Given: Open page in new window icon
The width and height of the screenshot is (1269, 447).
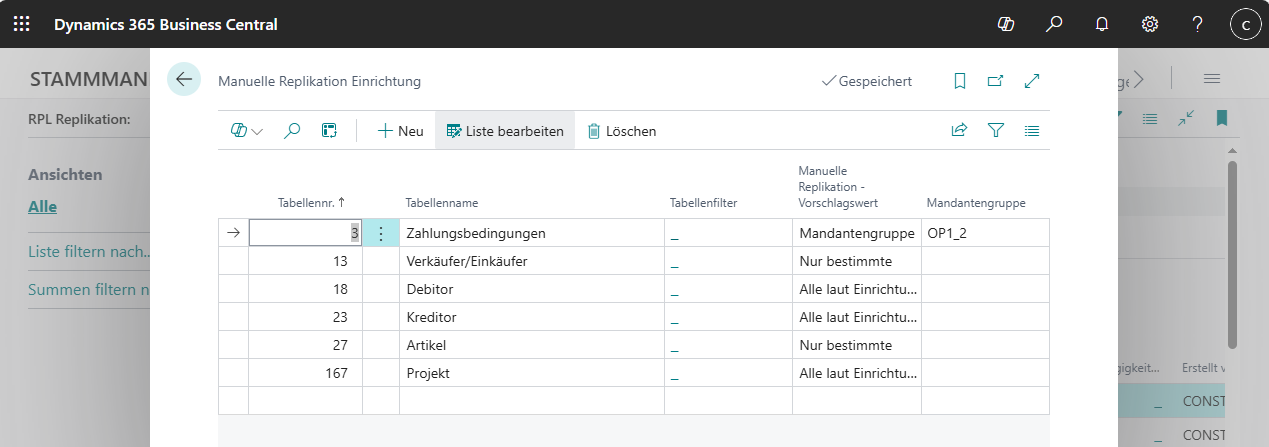Looking at the screenshot, I should point(995,81).
